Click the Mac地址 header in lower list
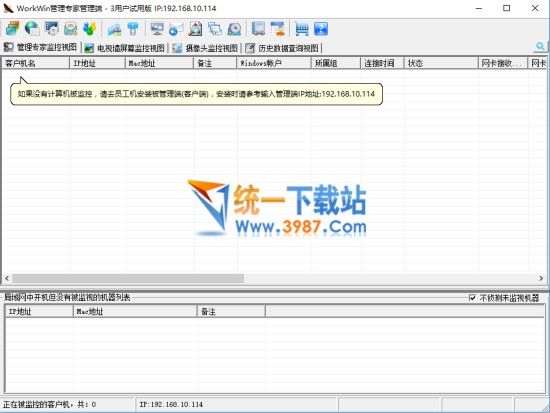Screen dimensions: 550x413 [135, 311]
